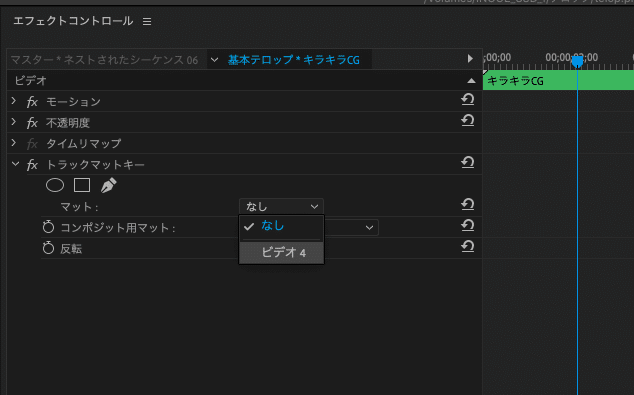Toggle animation stopwatch for コンポジット用マット
Screen dimensions: 634x395
(49, 227)
